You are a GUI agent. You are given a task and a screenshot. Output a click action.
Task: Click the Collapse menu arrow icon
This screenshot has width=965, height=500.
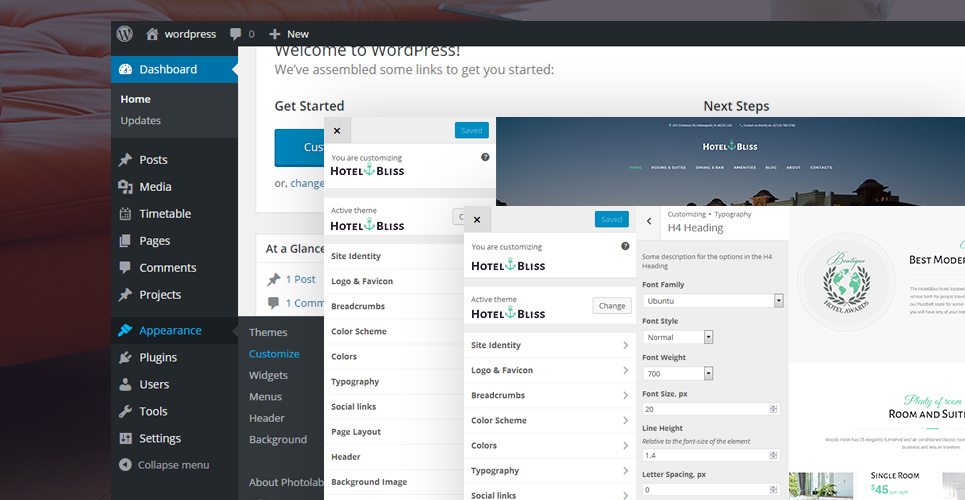tap(126, 465)
